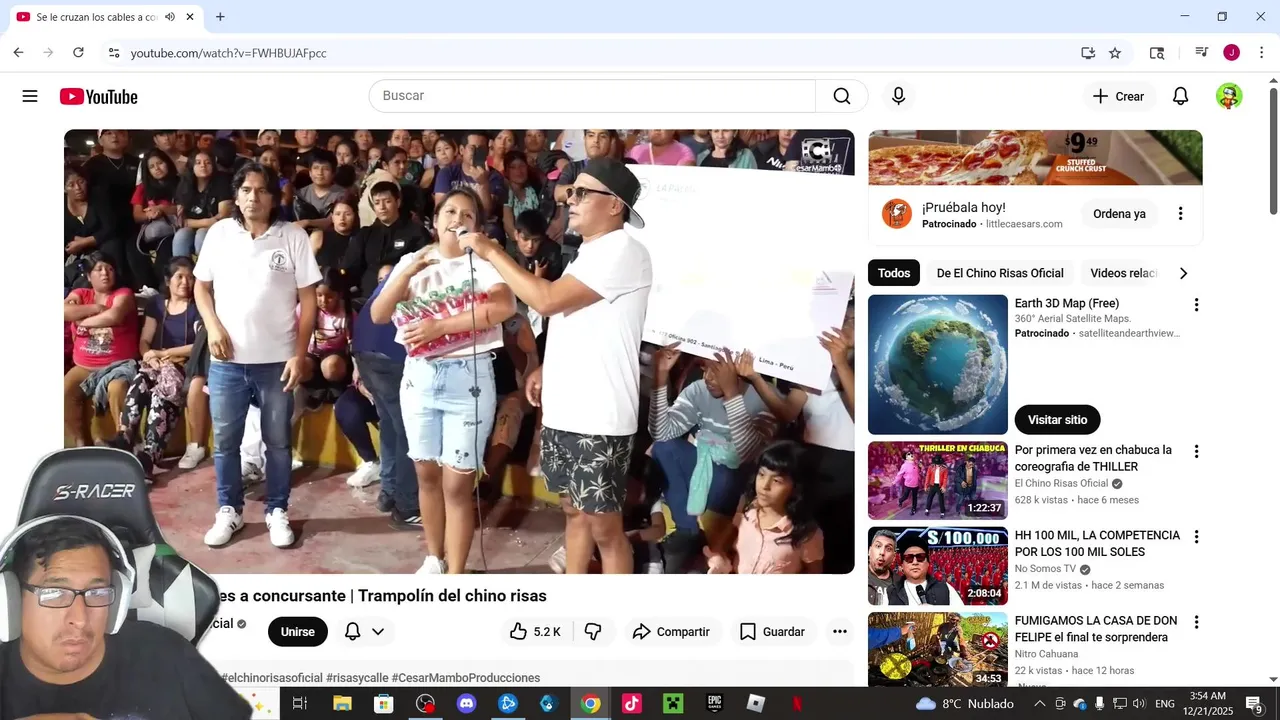Open the YouTube account avatar menu
The image size is (1280, 720).
coord(1229,96)
